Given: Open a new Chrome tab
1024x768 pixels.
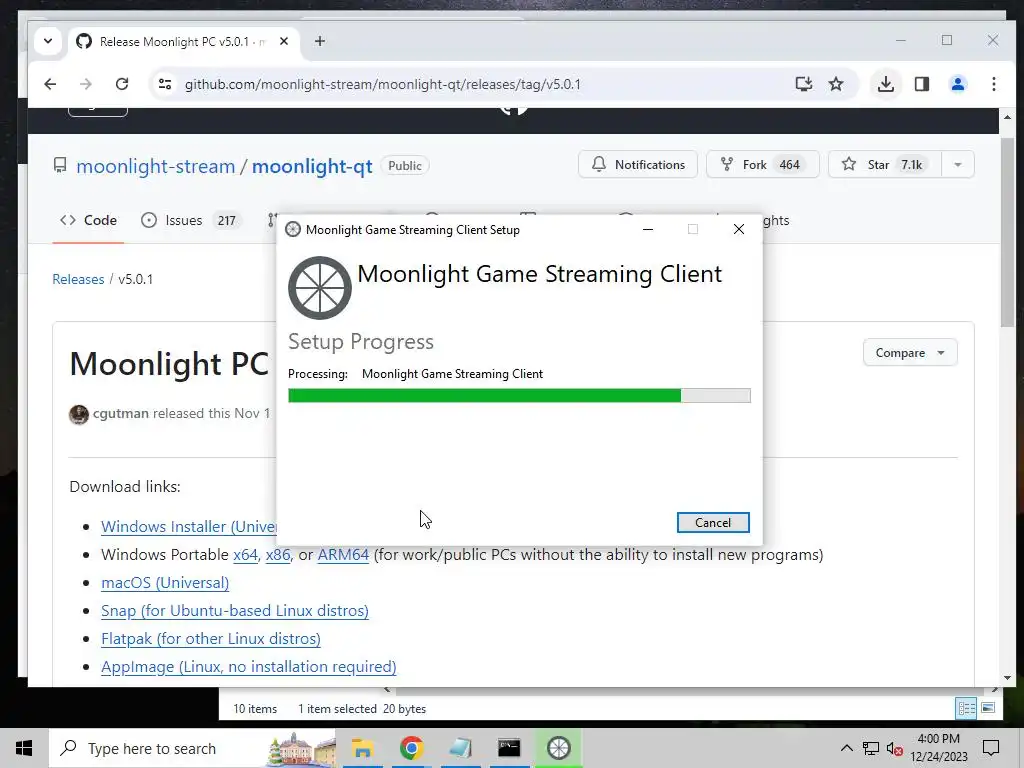Looking at the screenshot, I should 319,41.
